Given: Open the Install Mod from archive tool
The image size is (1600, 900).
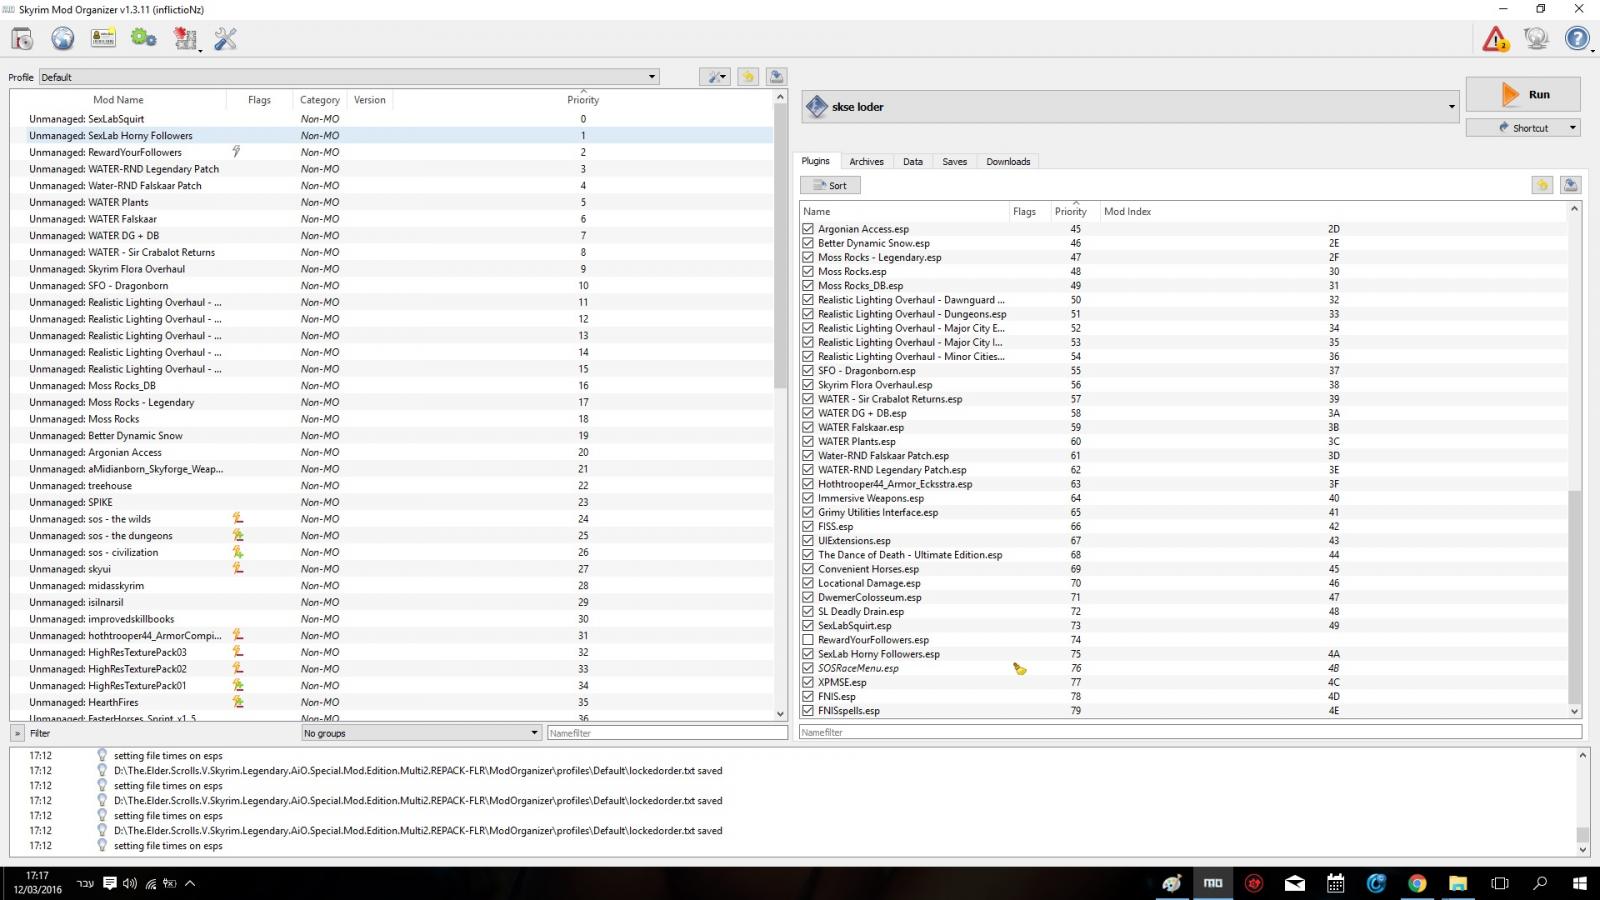Looking at the screenshot, I should click(x=22, y=39).
